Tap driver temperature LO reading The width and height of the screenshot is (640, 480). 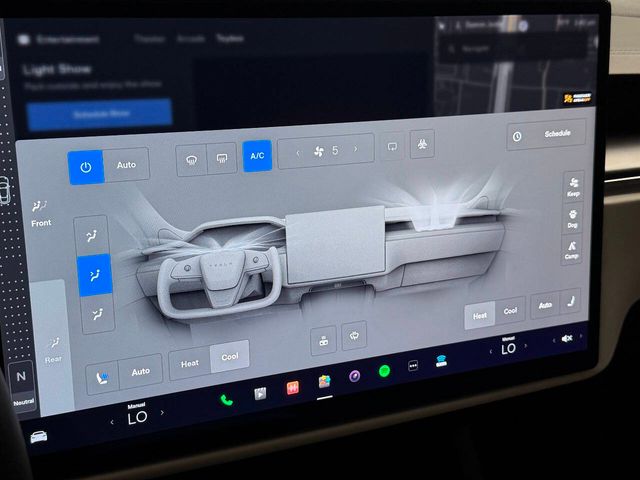(x=137, y=418)
